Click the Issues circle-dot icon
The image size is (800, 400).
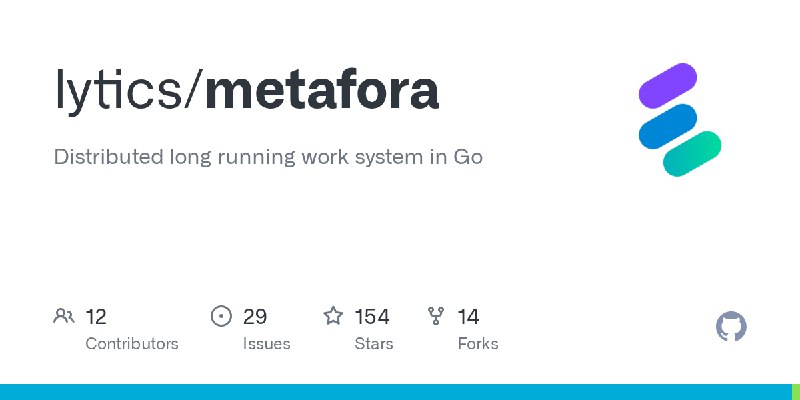(221, 316)
